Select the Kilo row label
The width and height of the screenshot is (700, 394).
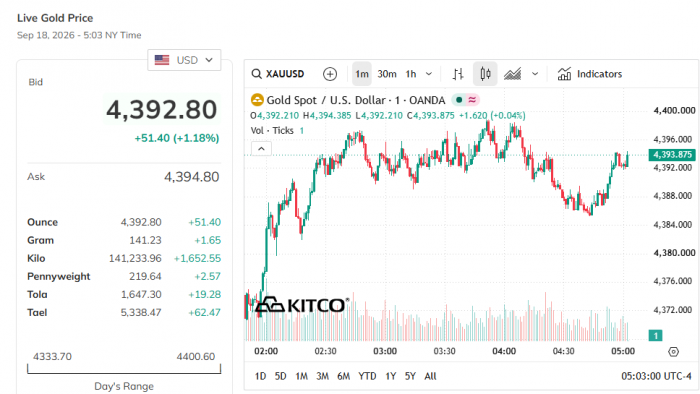coord(36,258)
